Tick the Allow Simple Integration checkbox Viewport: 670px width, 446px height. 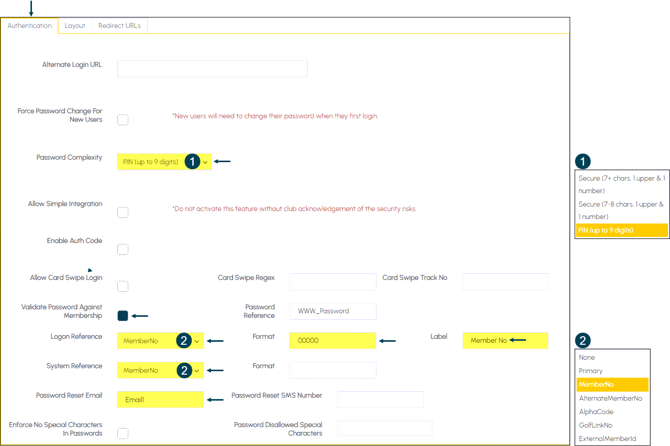coord(123,212)
